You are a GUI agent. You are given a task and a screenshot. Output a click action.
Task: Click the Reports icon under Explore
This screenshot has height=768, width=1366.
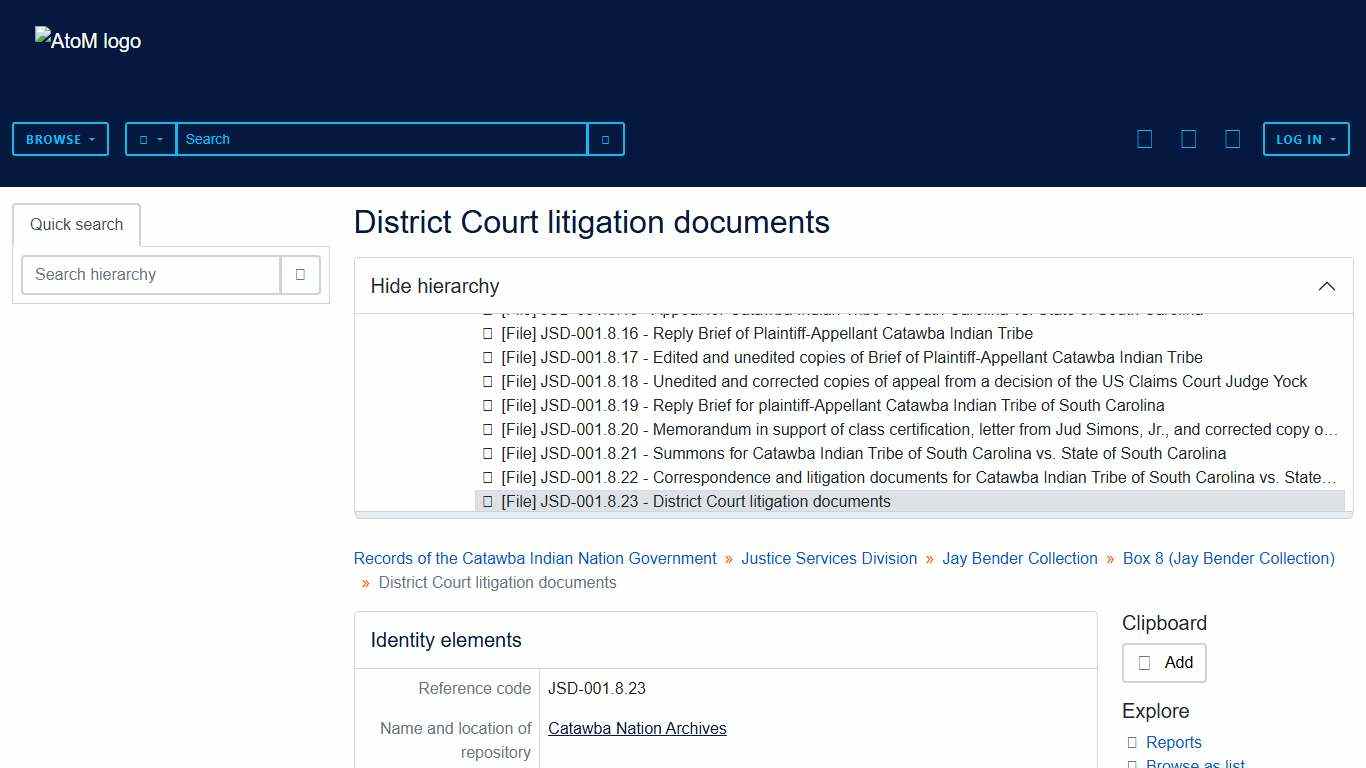point(1132,742)
